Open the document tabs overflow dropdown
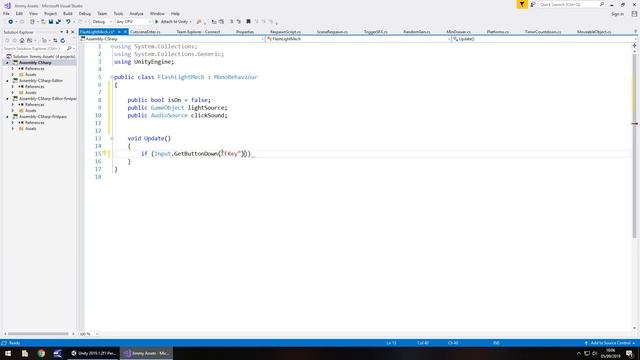Screen dimensions: 640x360 pyautogui.click(x=635, y=32)
